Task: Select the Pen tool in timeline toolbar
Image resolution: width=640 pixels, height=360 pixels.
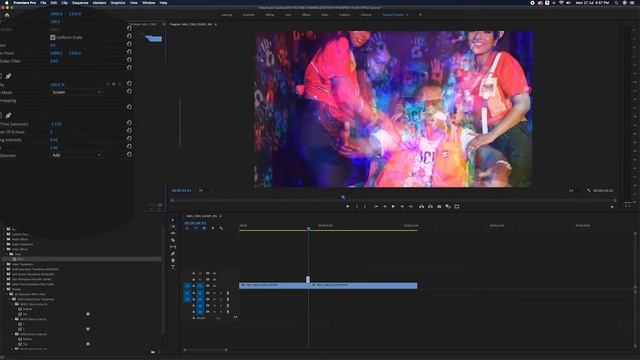Action: pos(173,253)
